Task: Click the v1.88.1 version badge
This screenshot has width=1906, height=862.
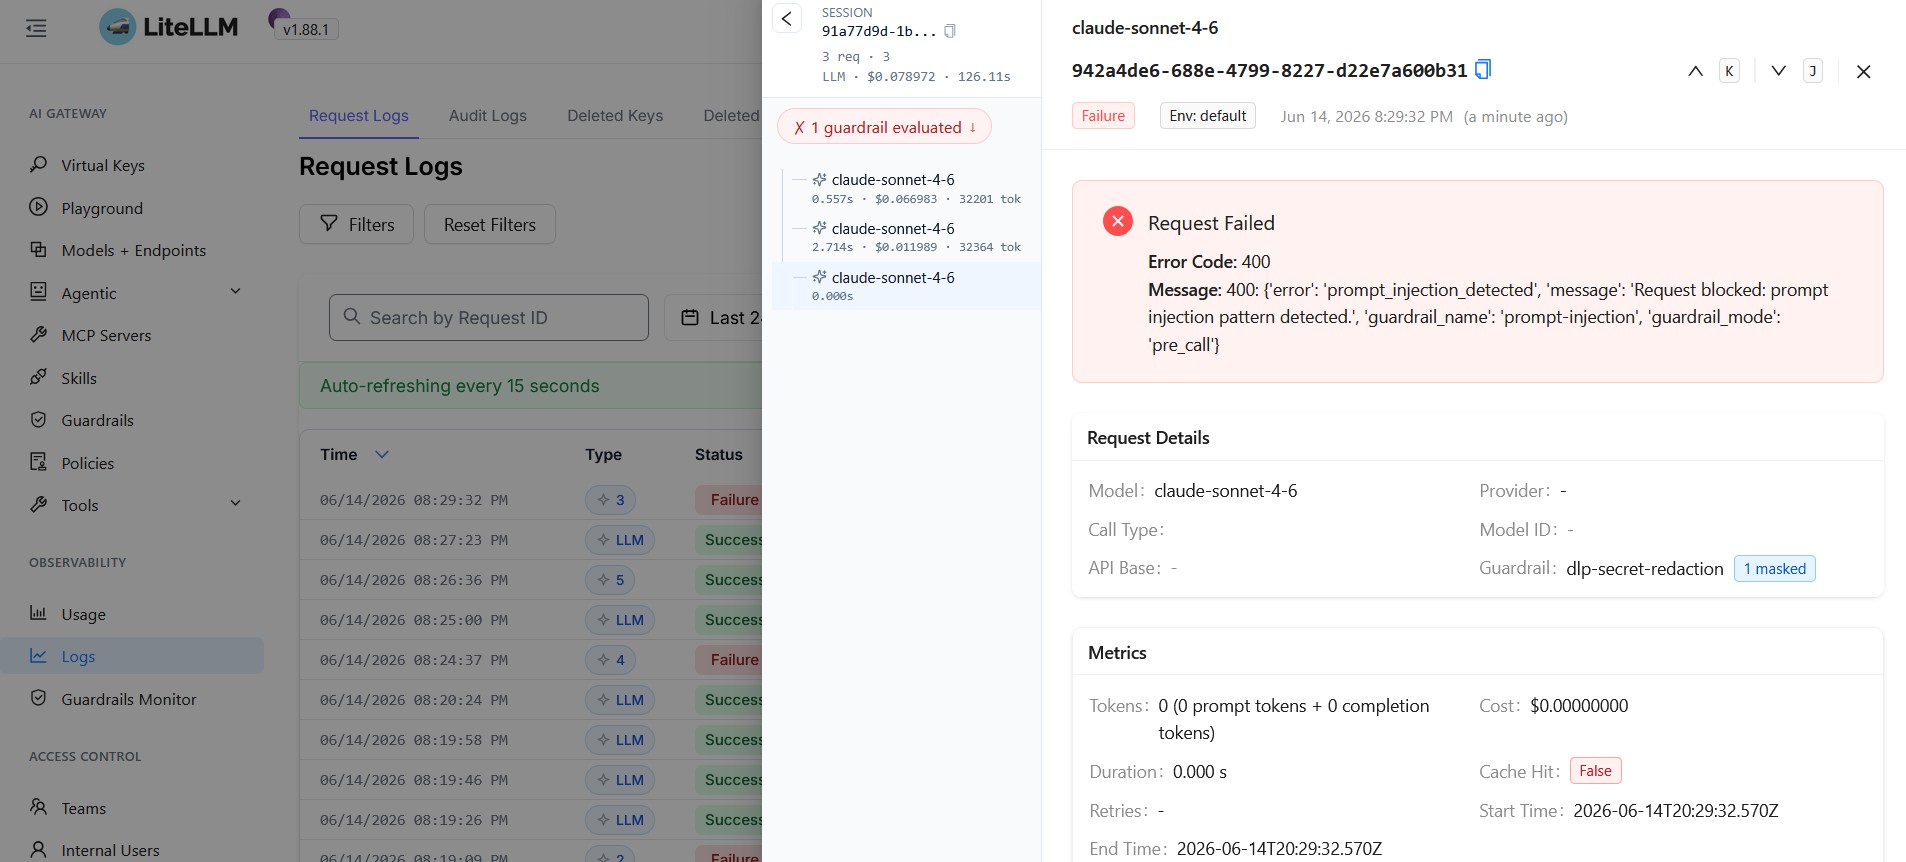Action: [x=305, y=29]
